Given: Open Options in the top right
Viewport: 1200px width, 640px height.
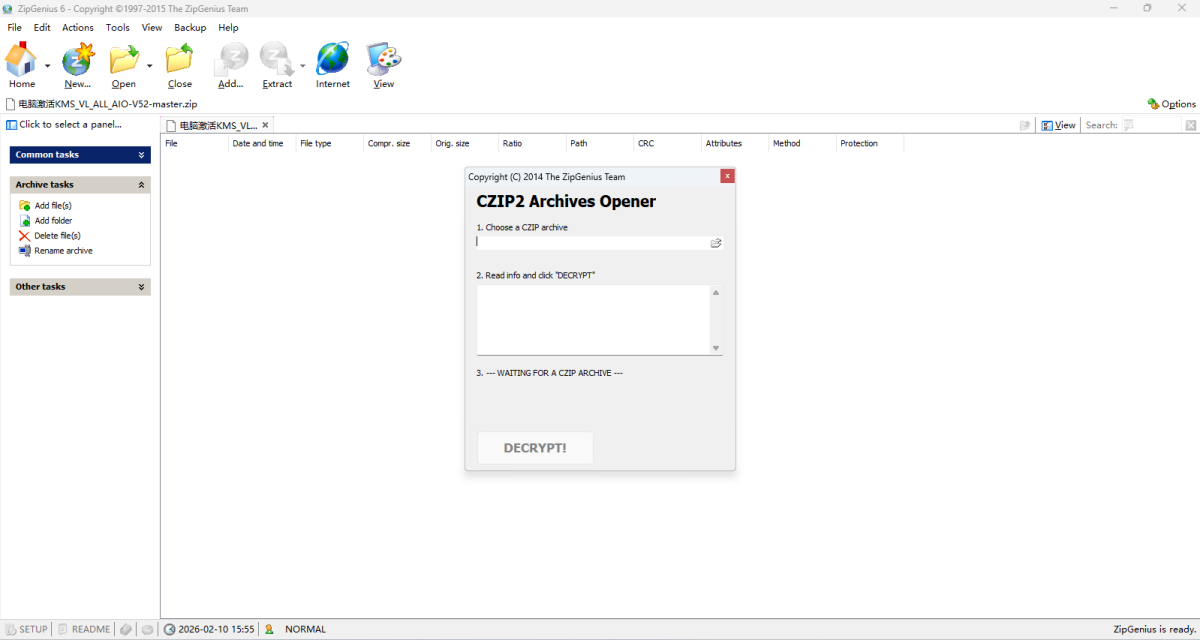Looking at the screenshot, I should 1171,104.
